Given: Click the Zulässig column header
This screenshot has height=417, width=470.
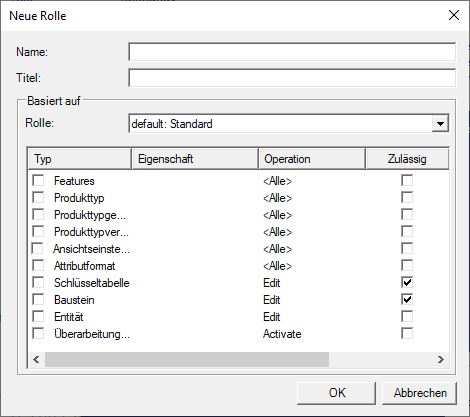Looking at the screenshot, I should click(x=407, y=159).
